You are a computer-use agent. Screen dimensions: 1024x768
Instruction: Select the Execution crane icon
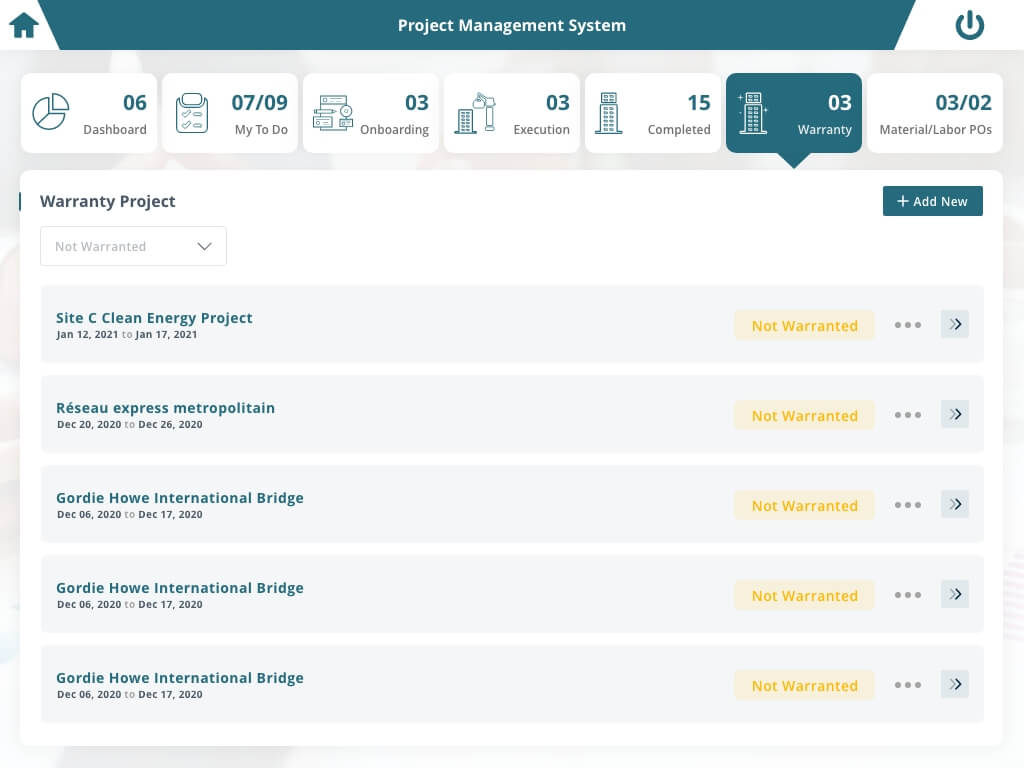pos(475,113)
